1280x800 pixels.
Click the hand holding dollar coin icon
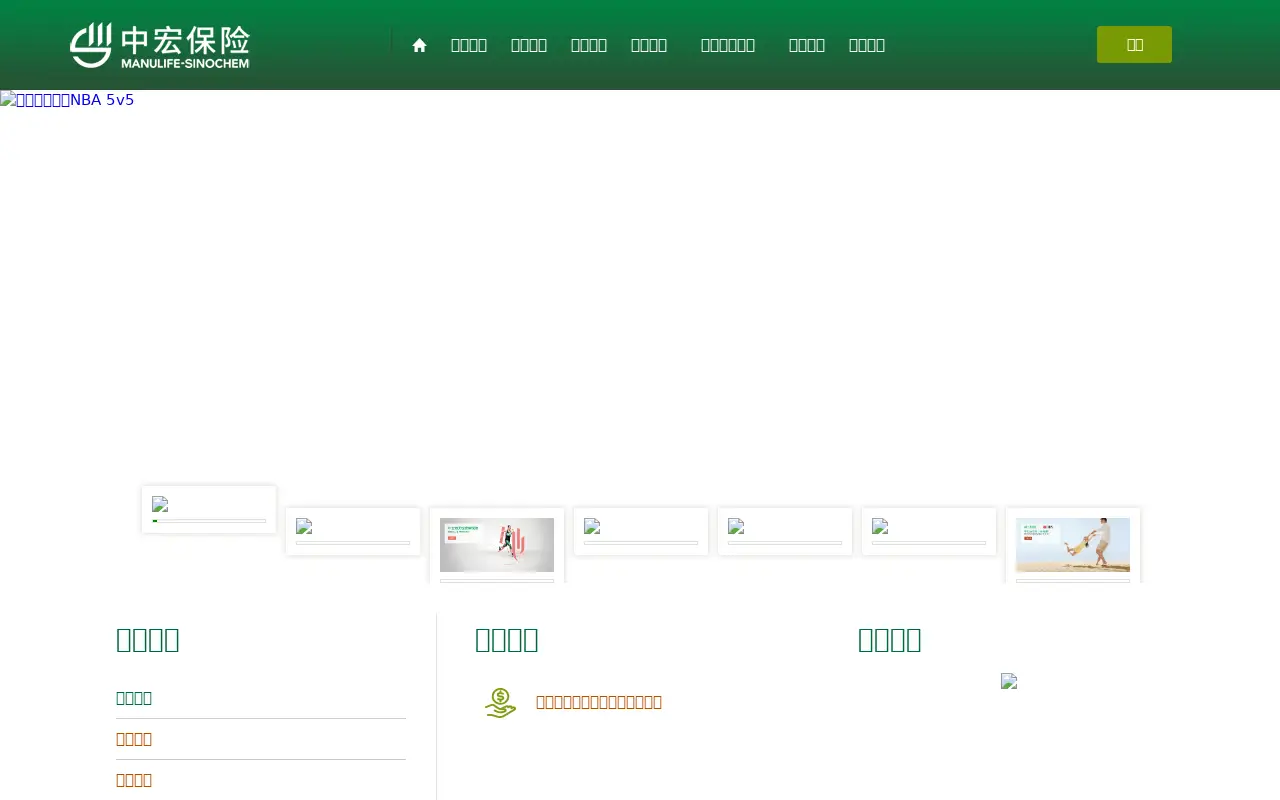pos(500,703)
